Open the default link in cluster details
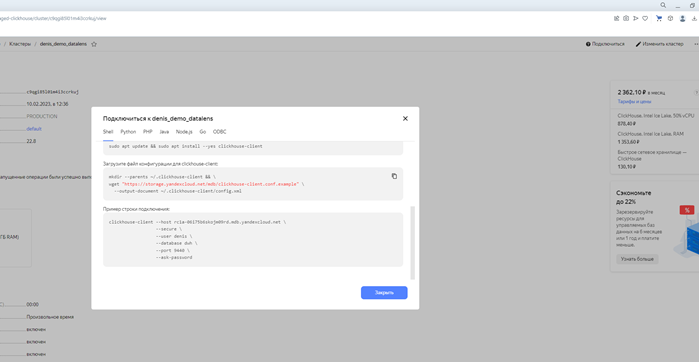The height and width of the screenshot is (362, 699). coord(34,129)
